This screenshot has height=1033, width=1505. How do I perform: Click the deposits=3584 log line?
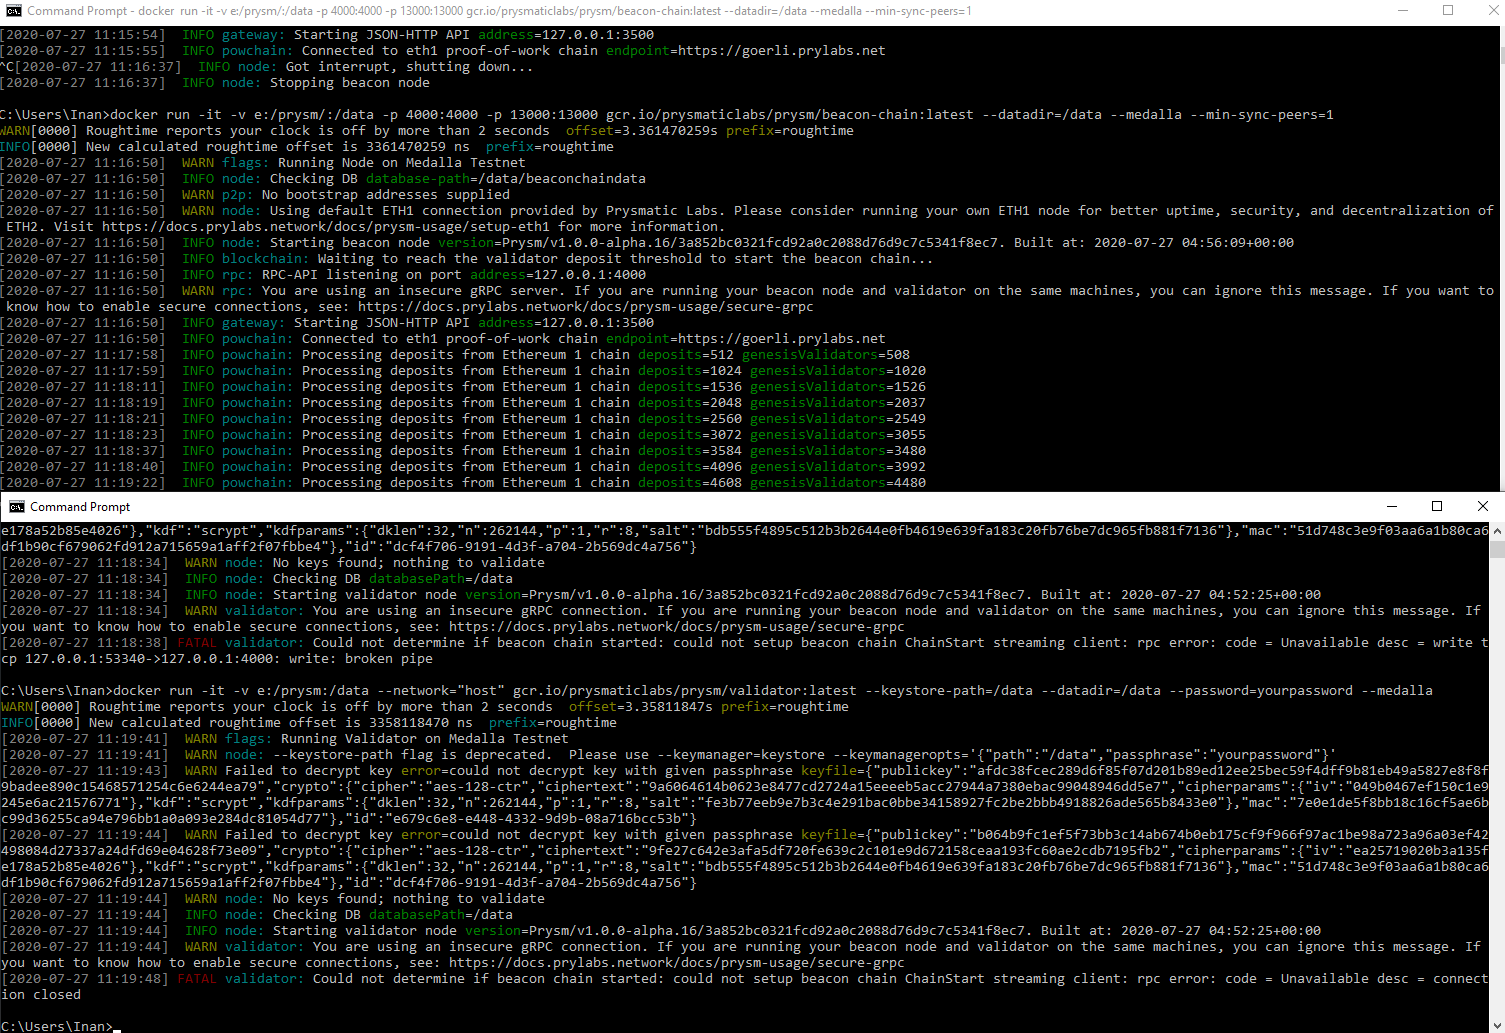[x=463, y=451]
